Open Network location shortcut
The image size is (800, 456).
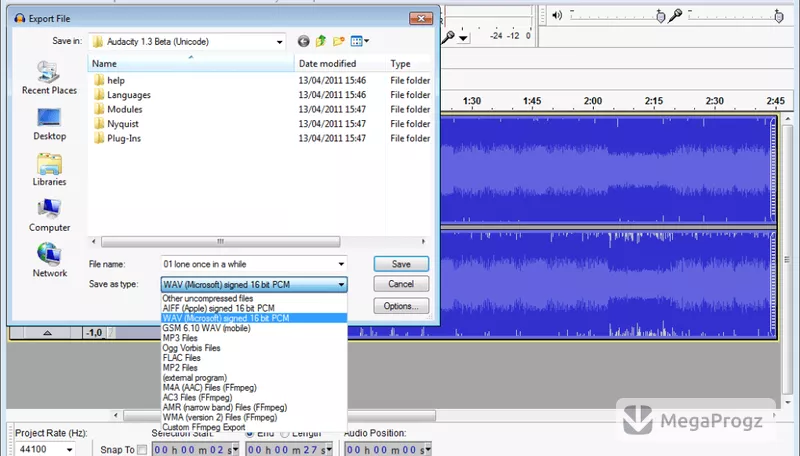49,261
